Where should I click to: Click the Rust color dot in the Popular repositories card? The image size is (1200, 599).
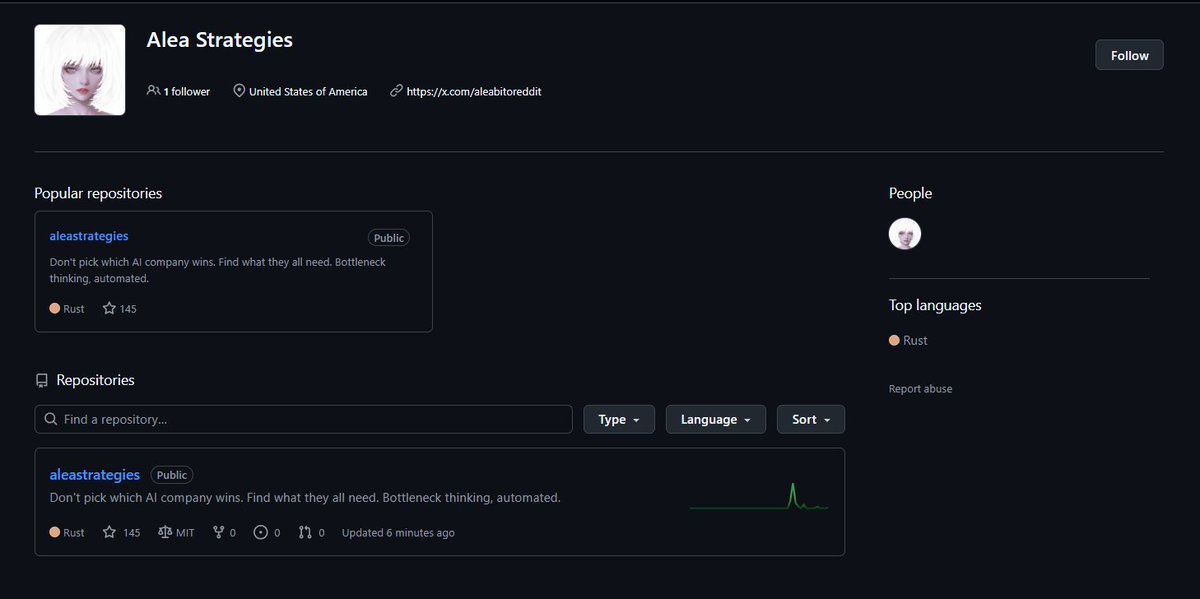[55, 309]
